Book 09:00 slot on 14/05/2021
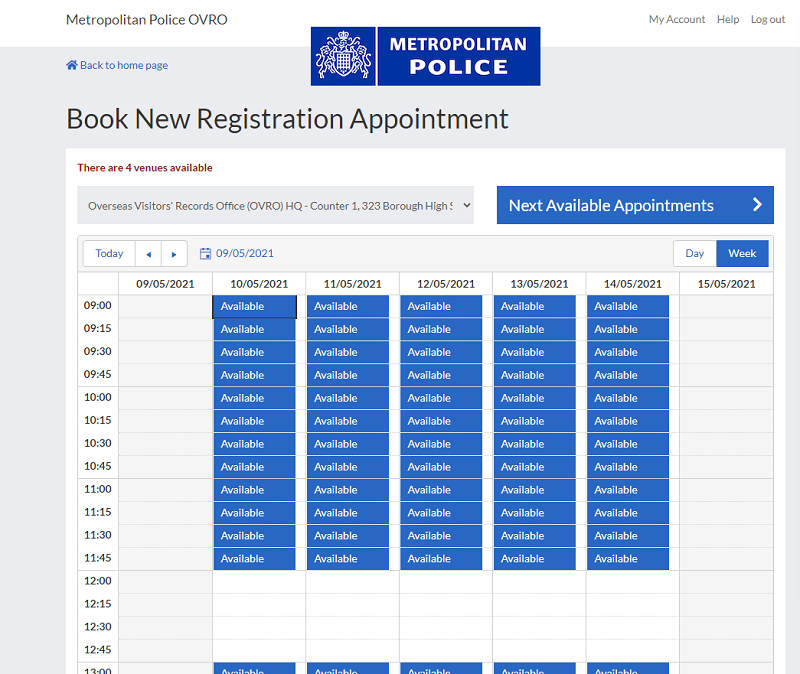This screenshot has height=674, width=800. [628, 307]
